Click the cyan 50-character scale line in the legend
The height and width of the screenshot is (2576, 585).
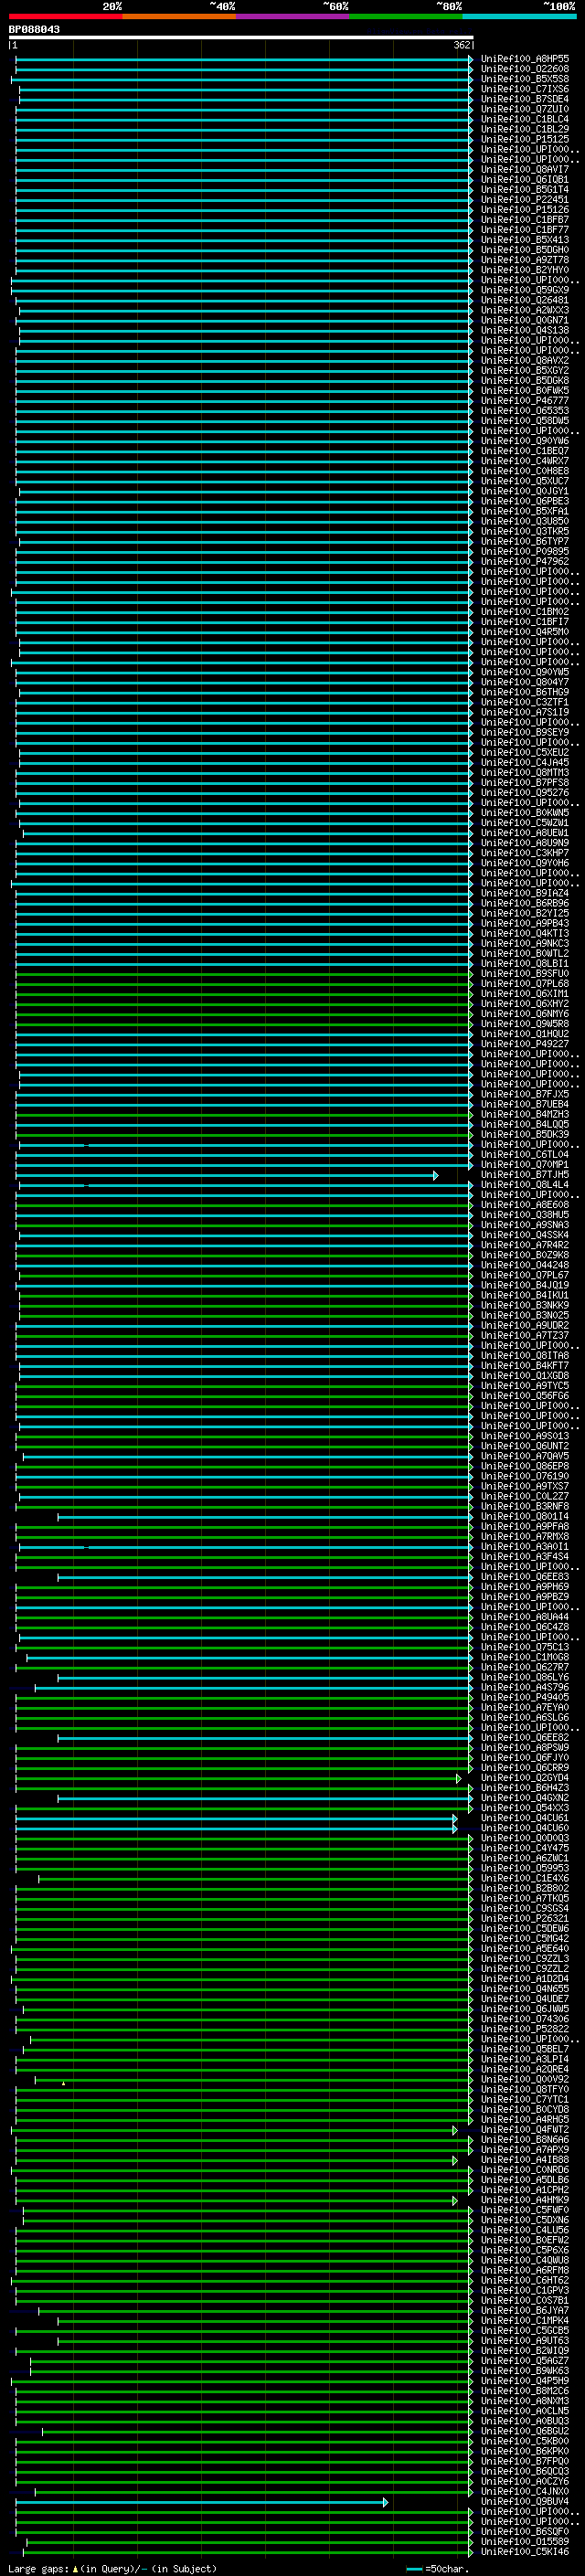tap(414, 2568)
